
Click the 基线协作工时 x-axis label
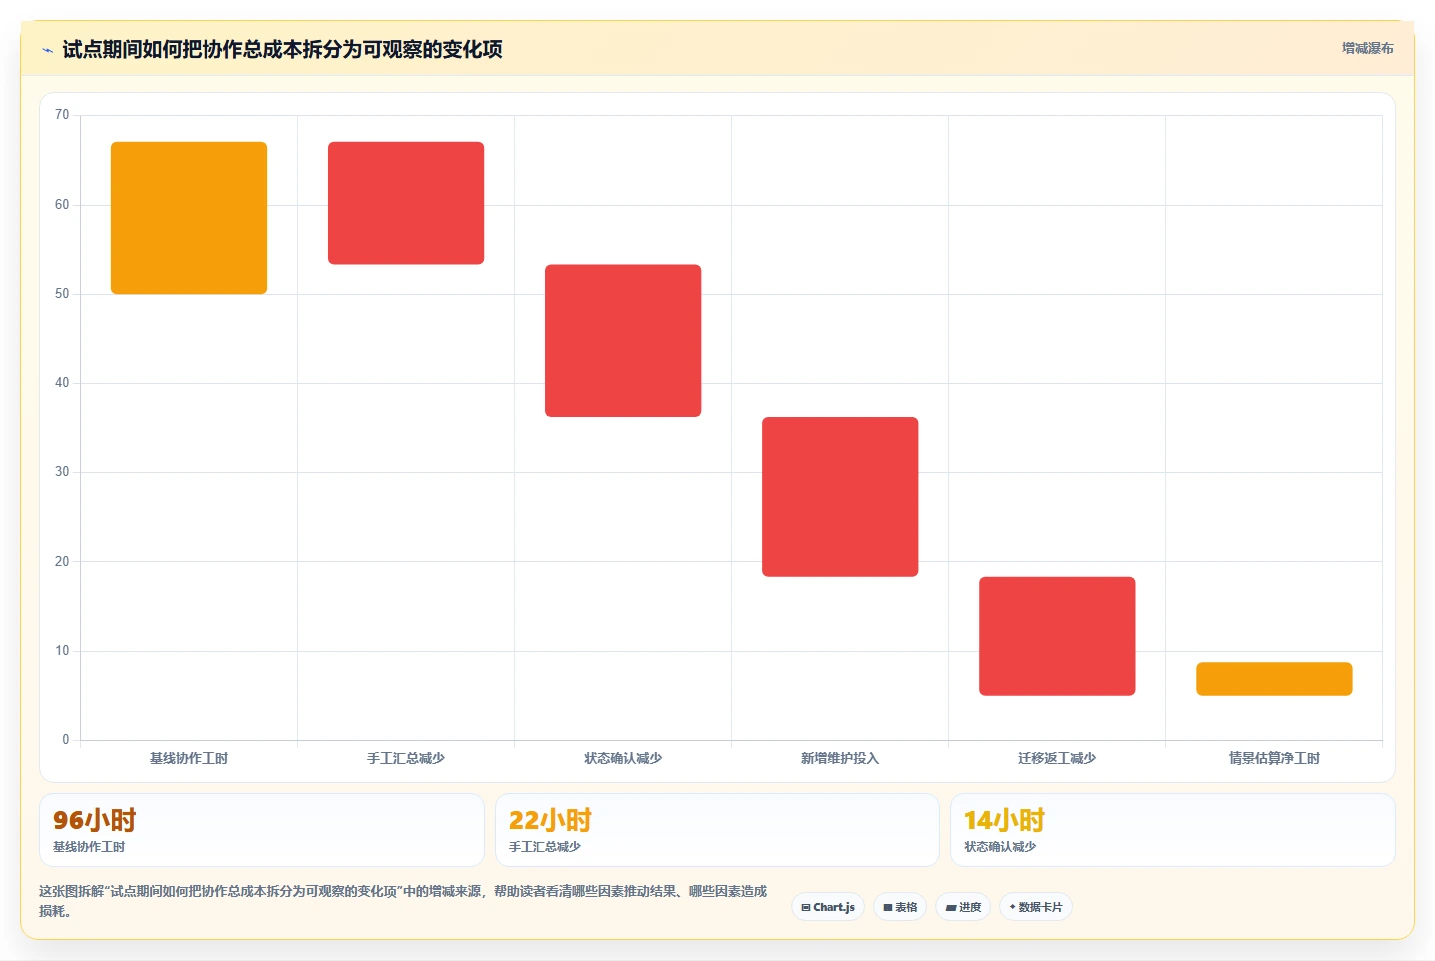coord(189,758)
